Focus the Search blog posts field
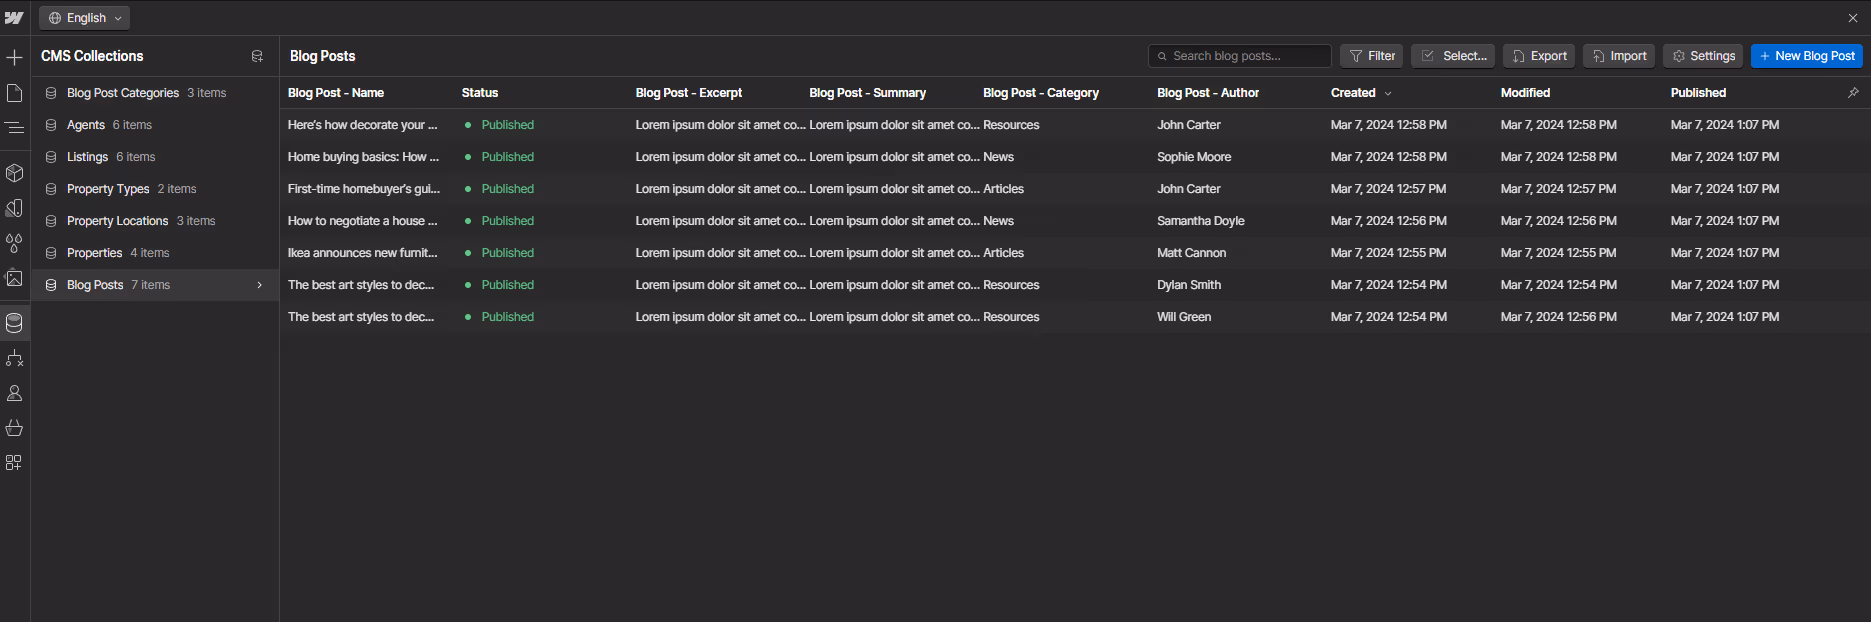Image resolution: width=1871 pixels, height=622 pixels. point(1239,56)
